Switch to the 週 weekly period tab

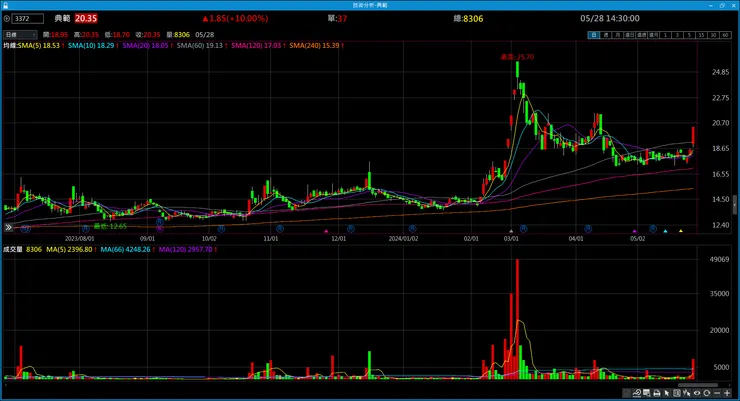[x=605, y=35]
